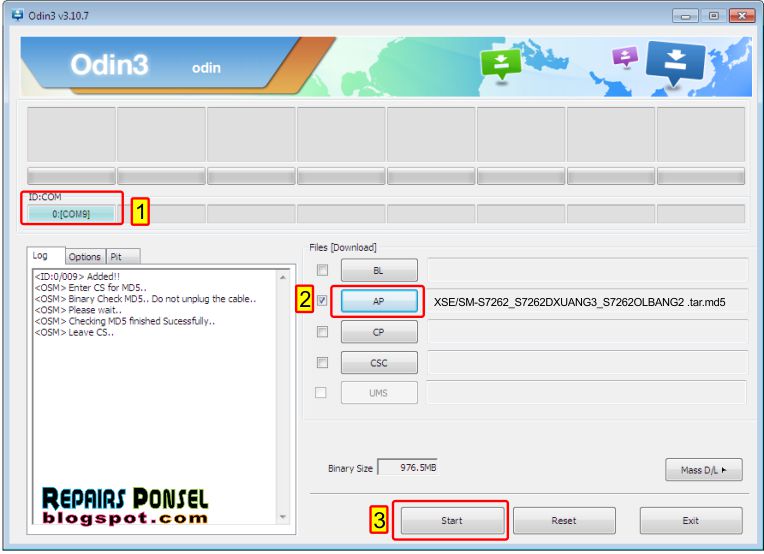The height and width of the screenshot is (554, 764).
Task: Start the flashing process
Action: [x=452, y=520]
